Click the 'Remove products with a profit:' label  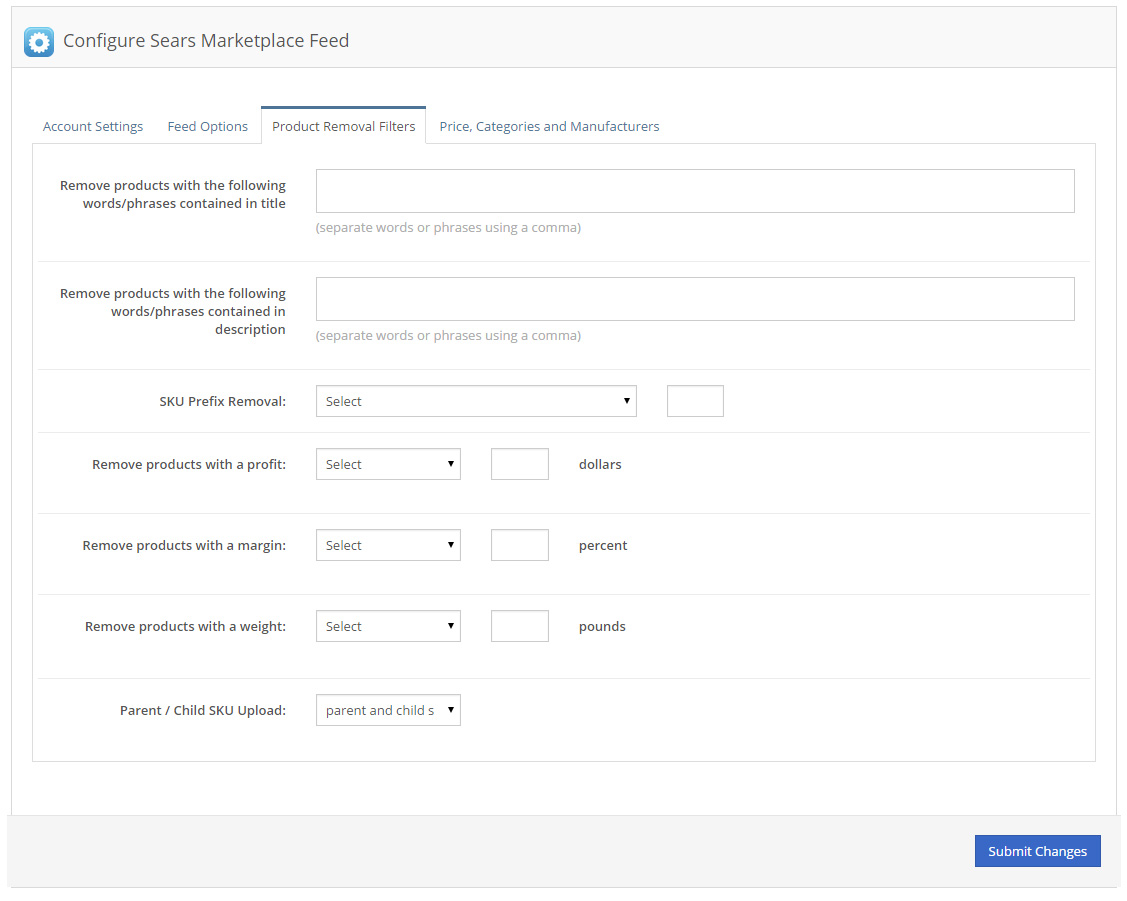pyautogui.click(x=189, y=465)
